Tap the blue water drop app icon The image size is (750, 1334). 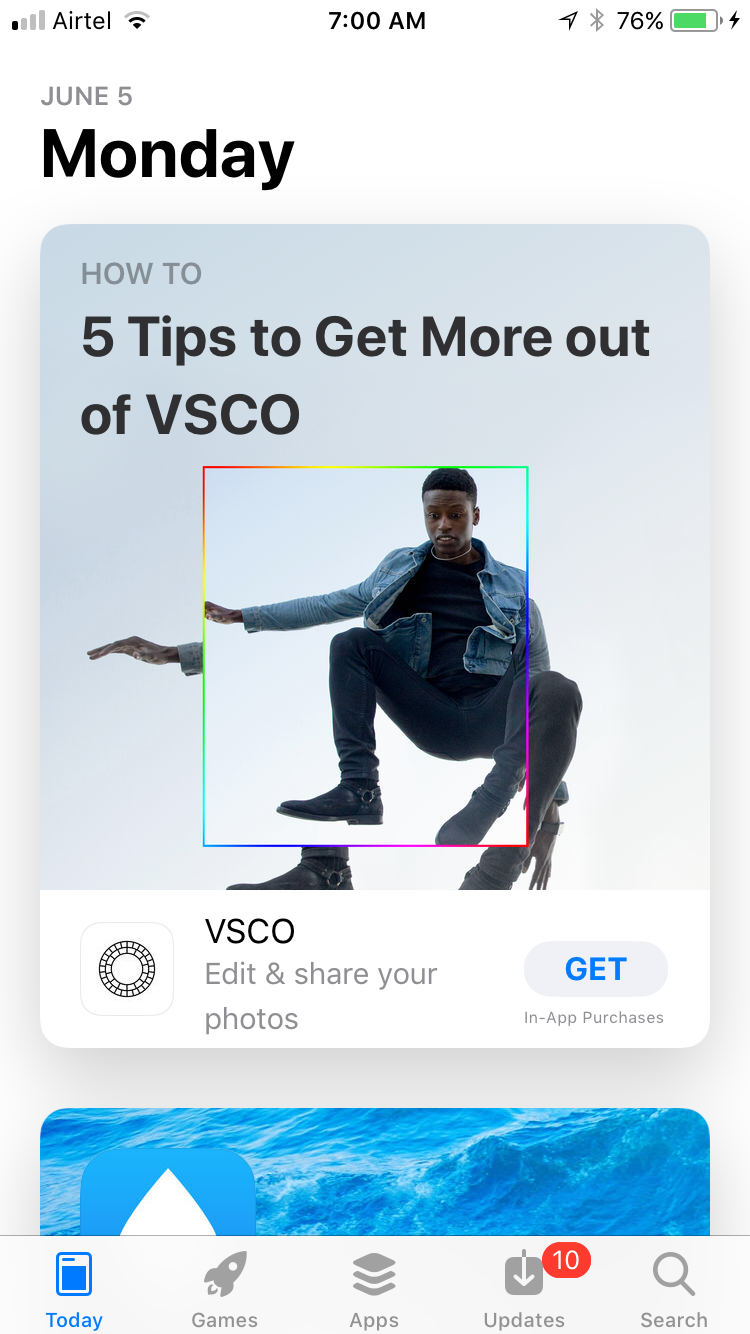168,1191
